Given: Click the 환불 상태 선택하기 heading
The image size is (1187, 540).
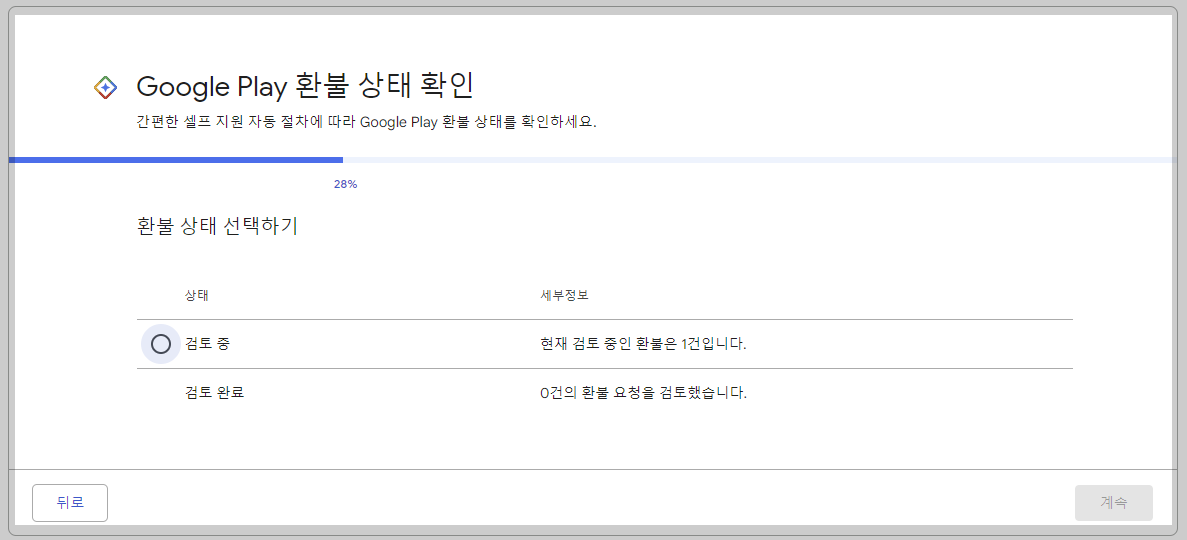Looking at the screenshot, I should pyautogui.click(x=217, y=226).
